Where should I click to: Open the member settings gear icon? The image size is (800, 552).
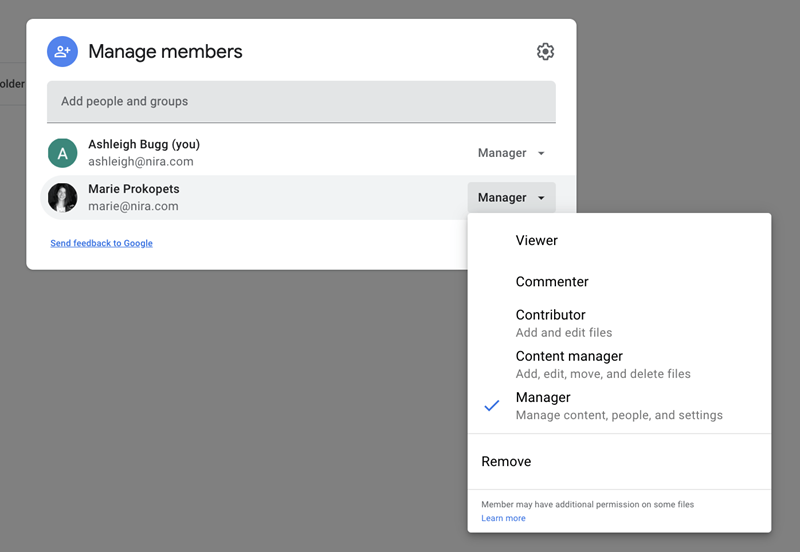coord(545,52)
